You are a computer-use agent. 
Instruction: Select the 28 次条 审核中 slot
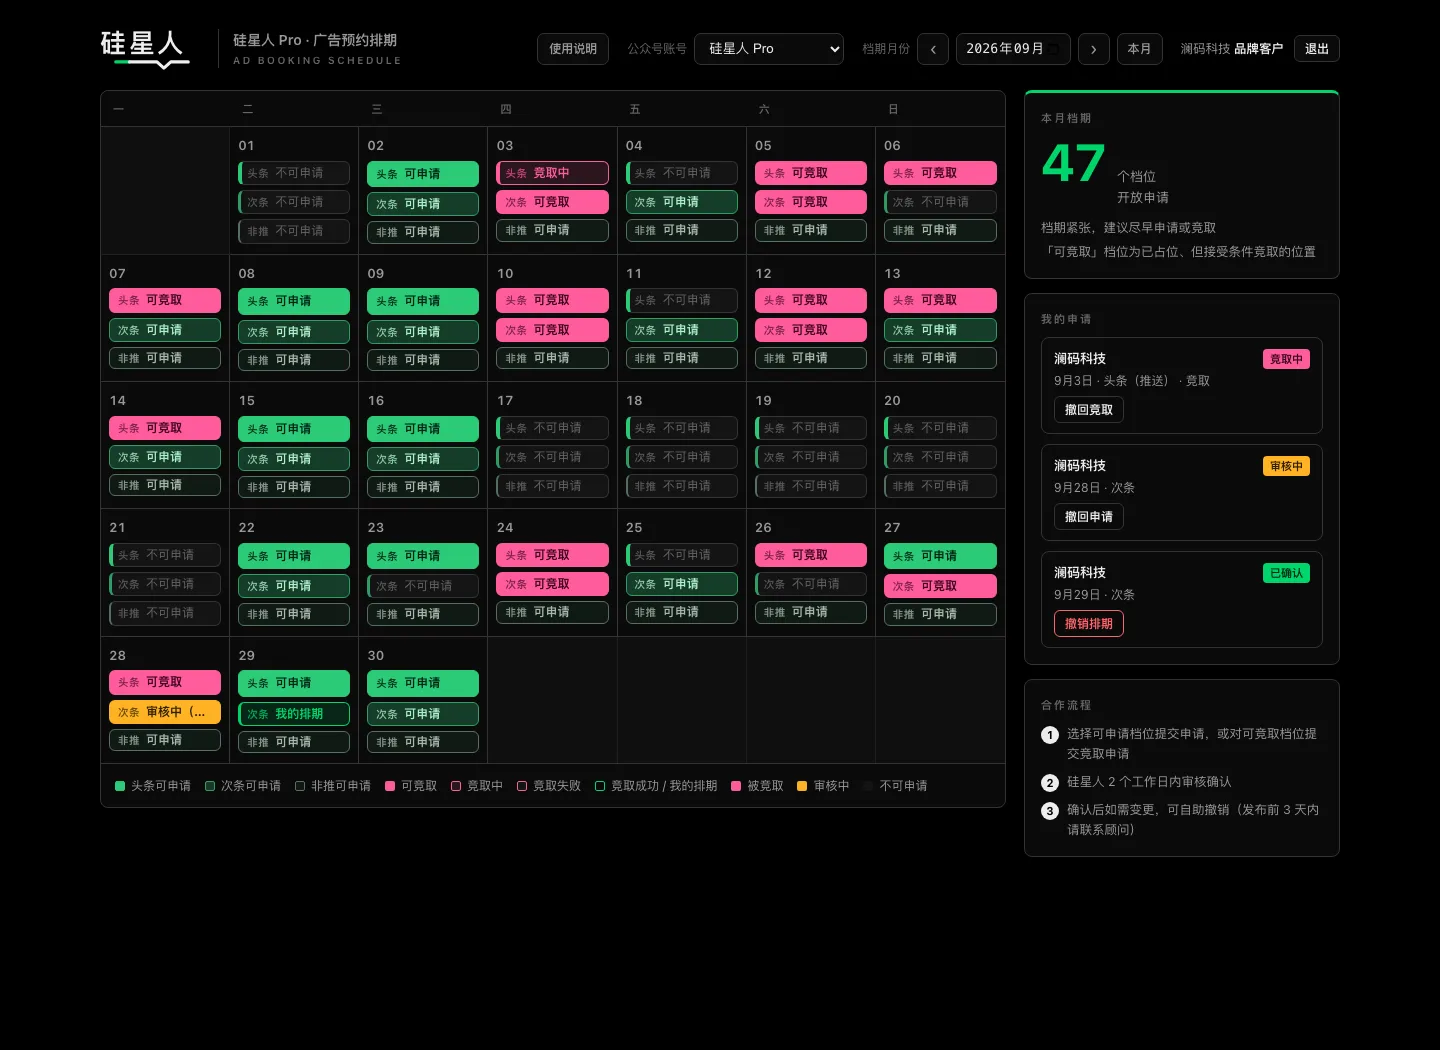click(165, 712)
